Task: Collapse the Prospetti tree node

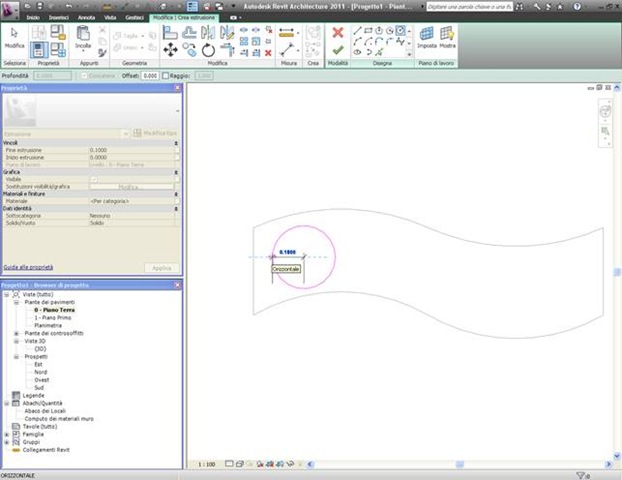Action: pos(17,355)
